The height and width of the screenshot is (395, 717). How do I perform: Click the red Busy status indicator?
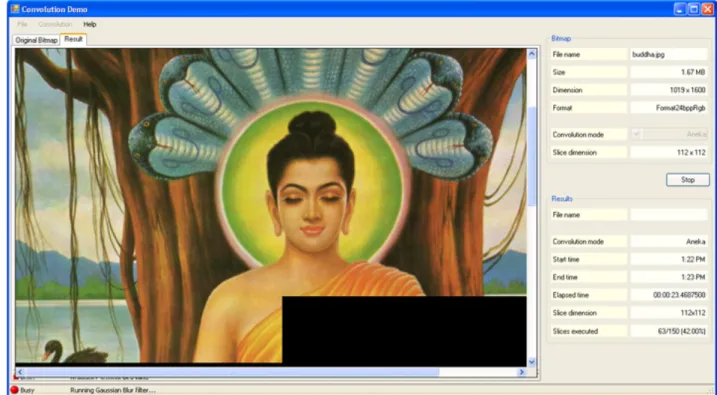15,390
